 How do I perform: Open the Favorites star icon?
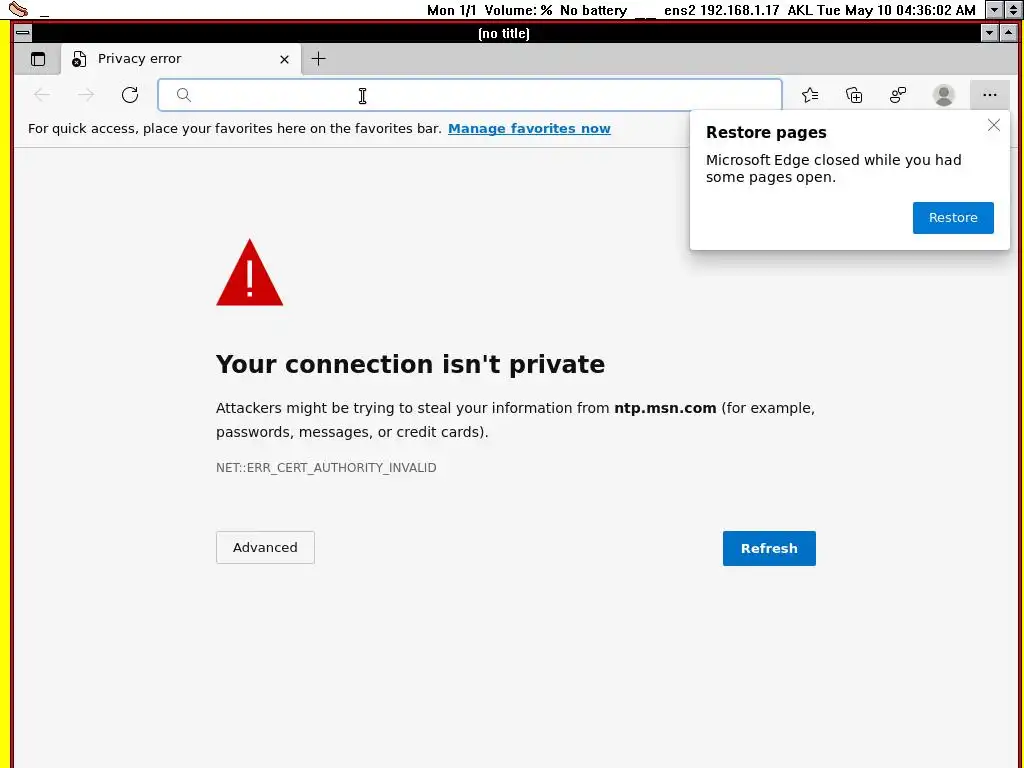(810, 95)
